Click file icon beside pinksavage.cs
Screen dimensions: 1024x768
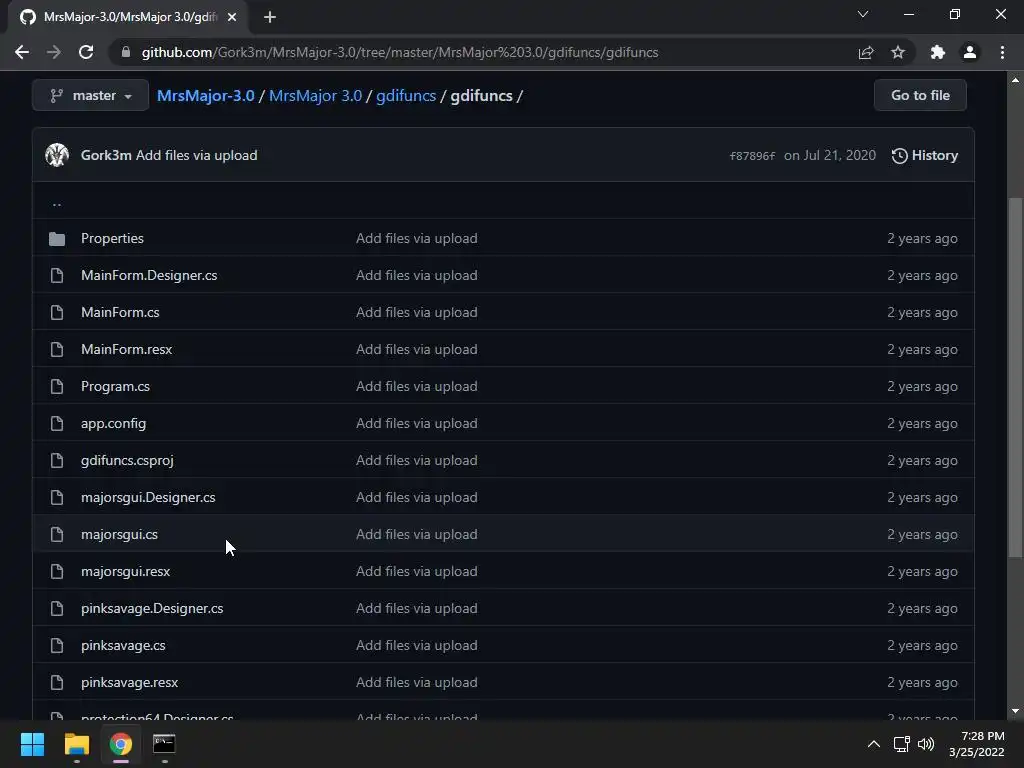pos(57,646)
